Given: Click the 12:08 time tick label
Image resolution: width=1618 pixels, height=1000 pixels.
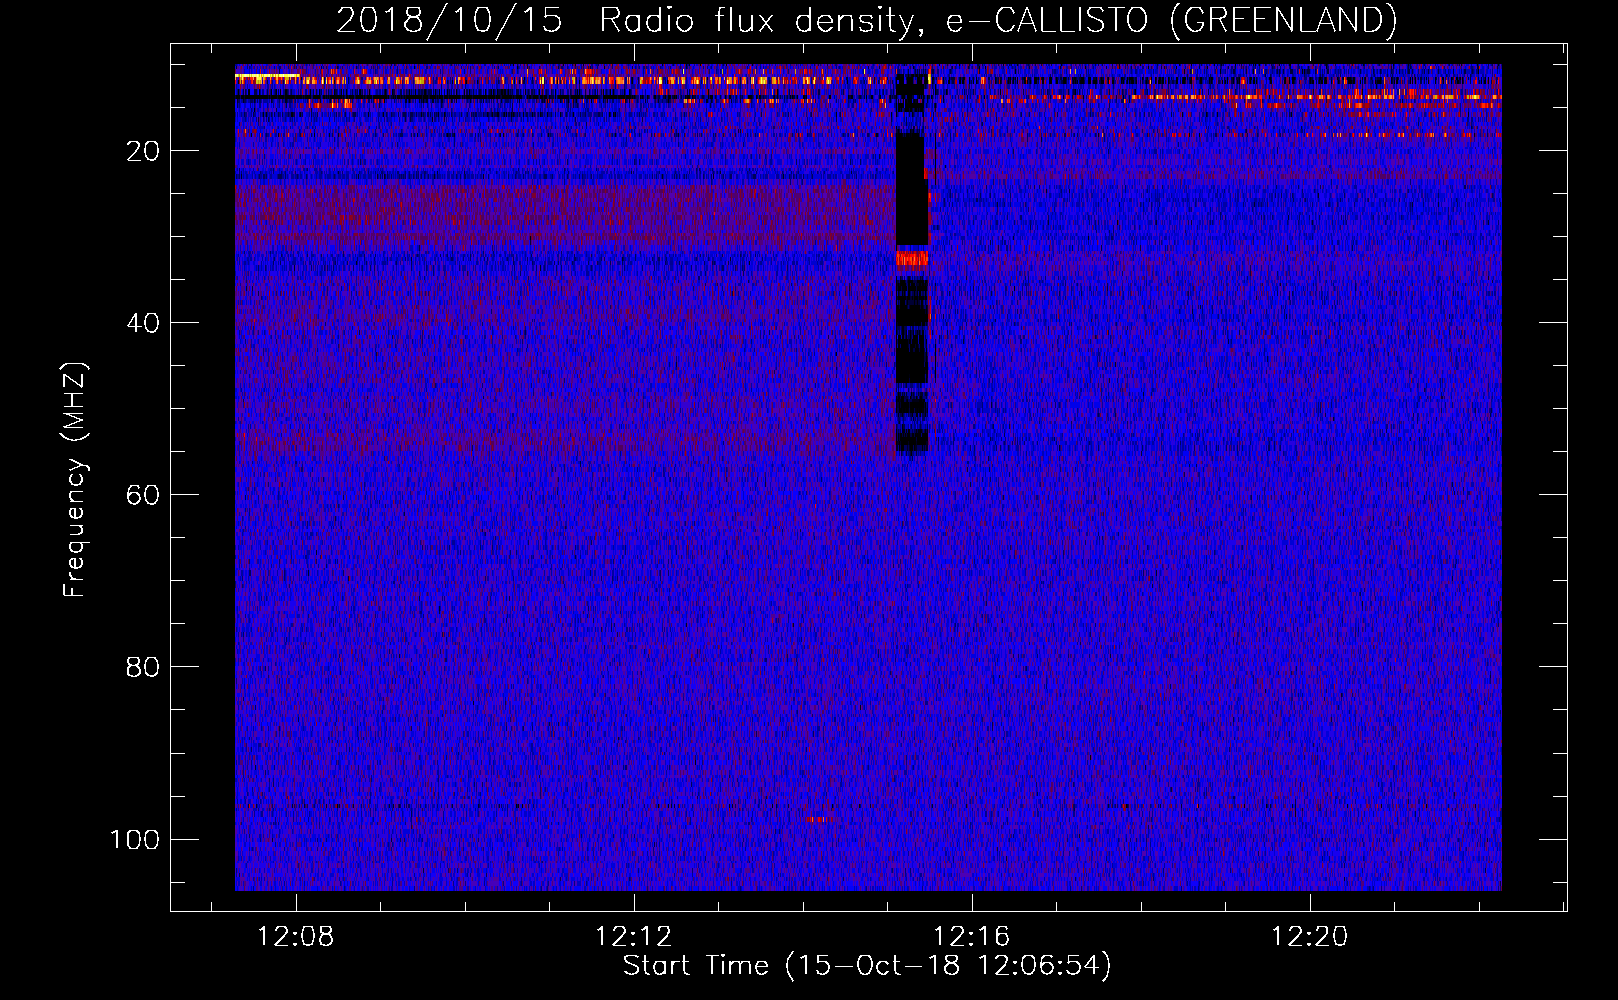Looking at the screenshot, I should pos(296,937).
